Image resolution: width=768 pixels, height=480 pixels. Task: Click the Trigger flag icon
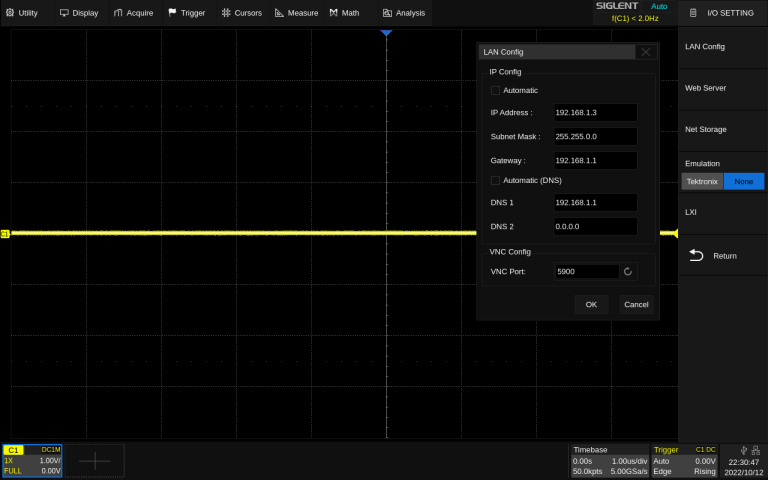click(x=173, y=13)
